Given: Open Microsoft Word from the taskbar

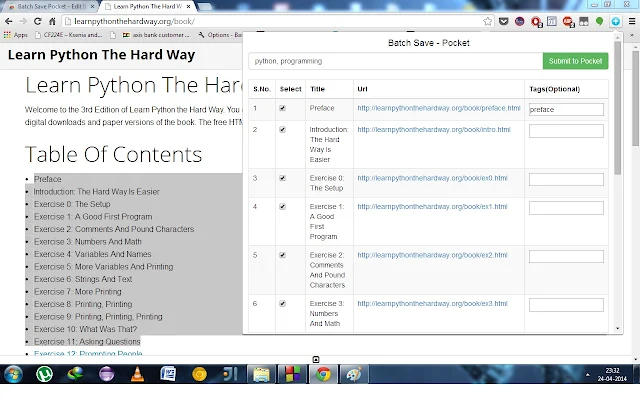Looking at the screenshot, I should (168, 374).
